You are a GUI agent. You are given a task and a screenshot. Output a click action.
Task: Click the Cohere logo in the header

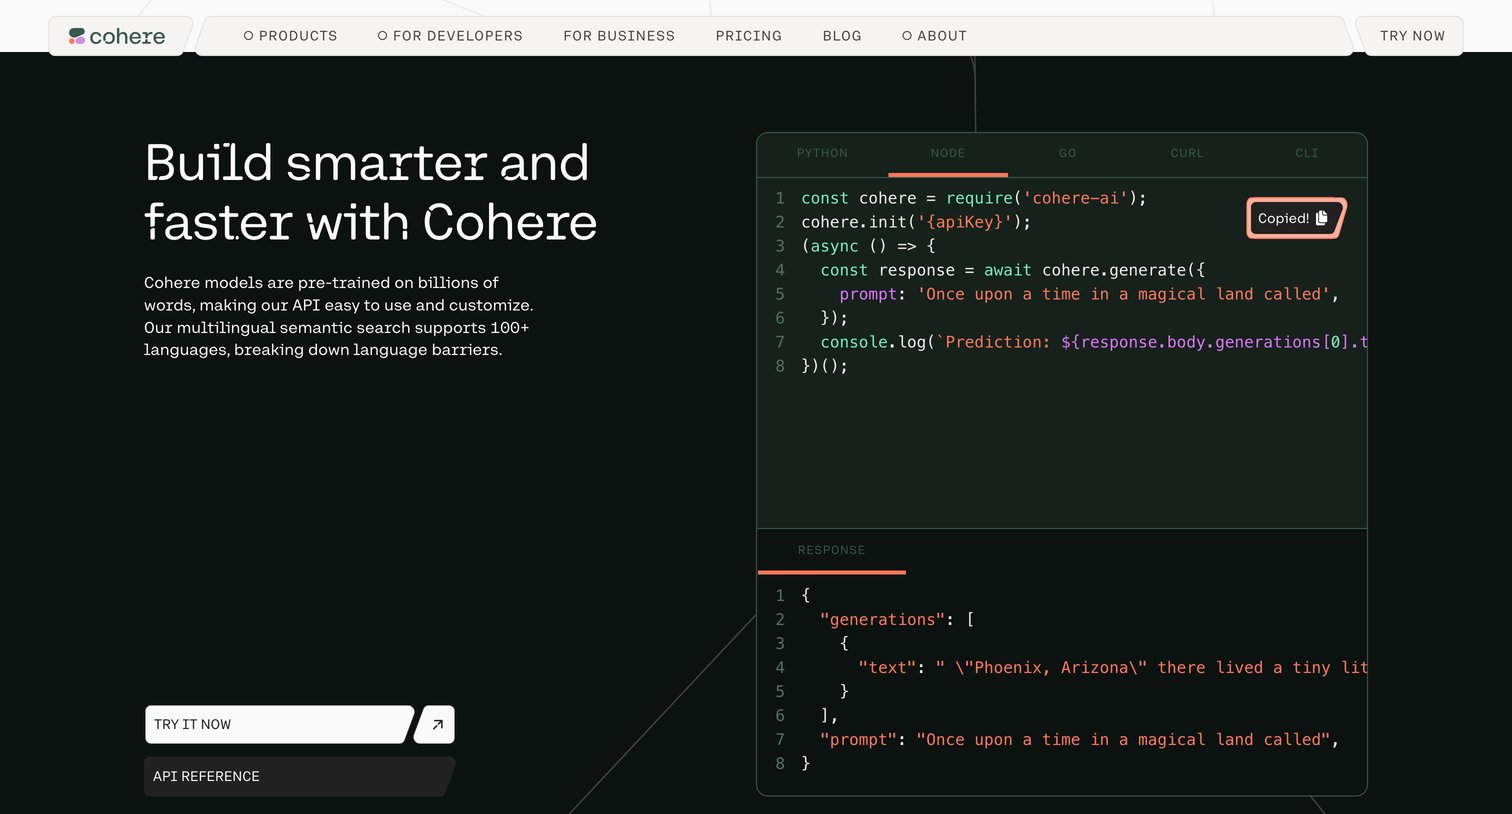pyautogui.click(x=117, y=36)
